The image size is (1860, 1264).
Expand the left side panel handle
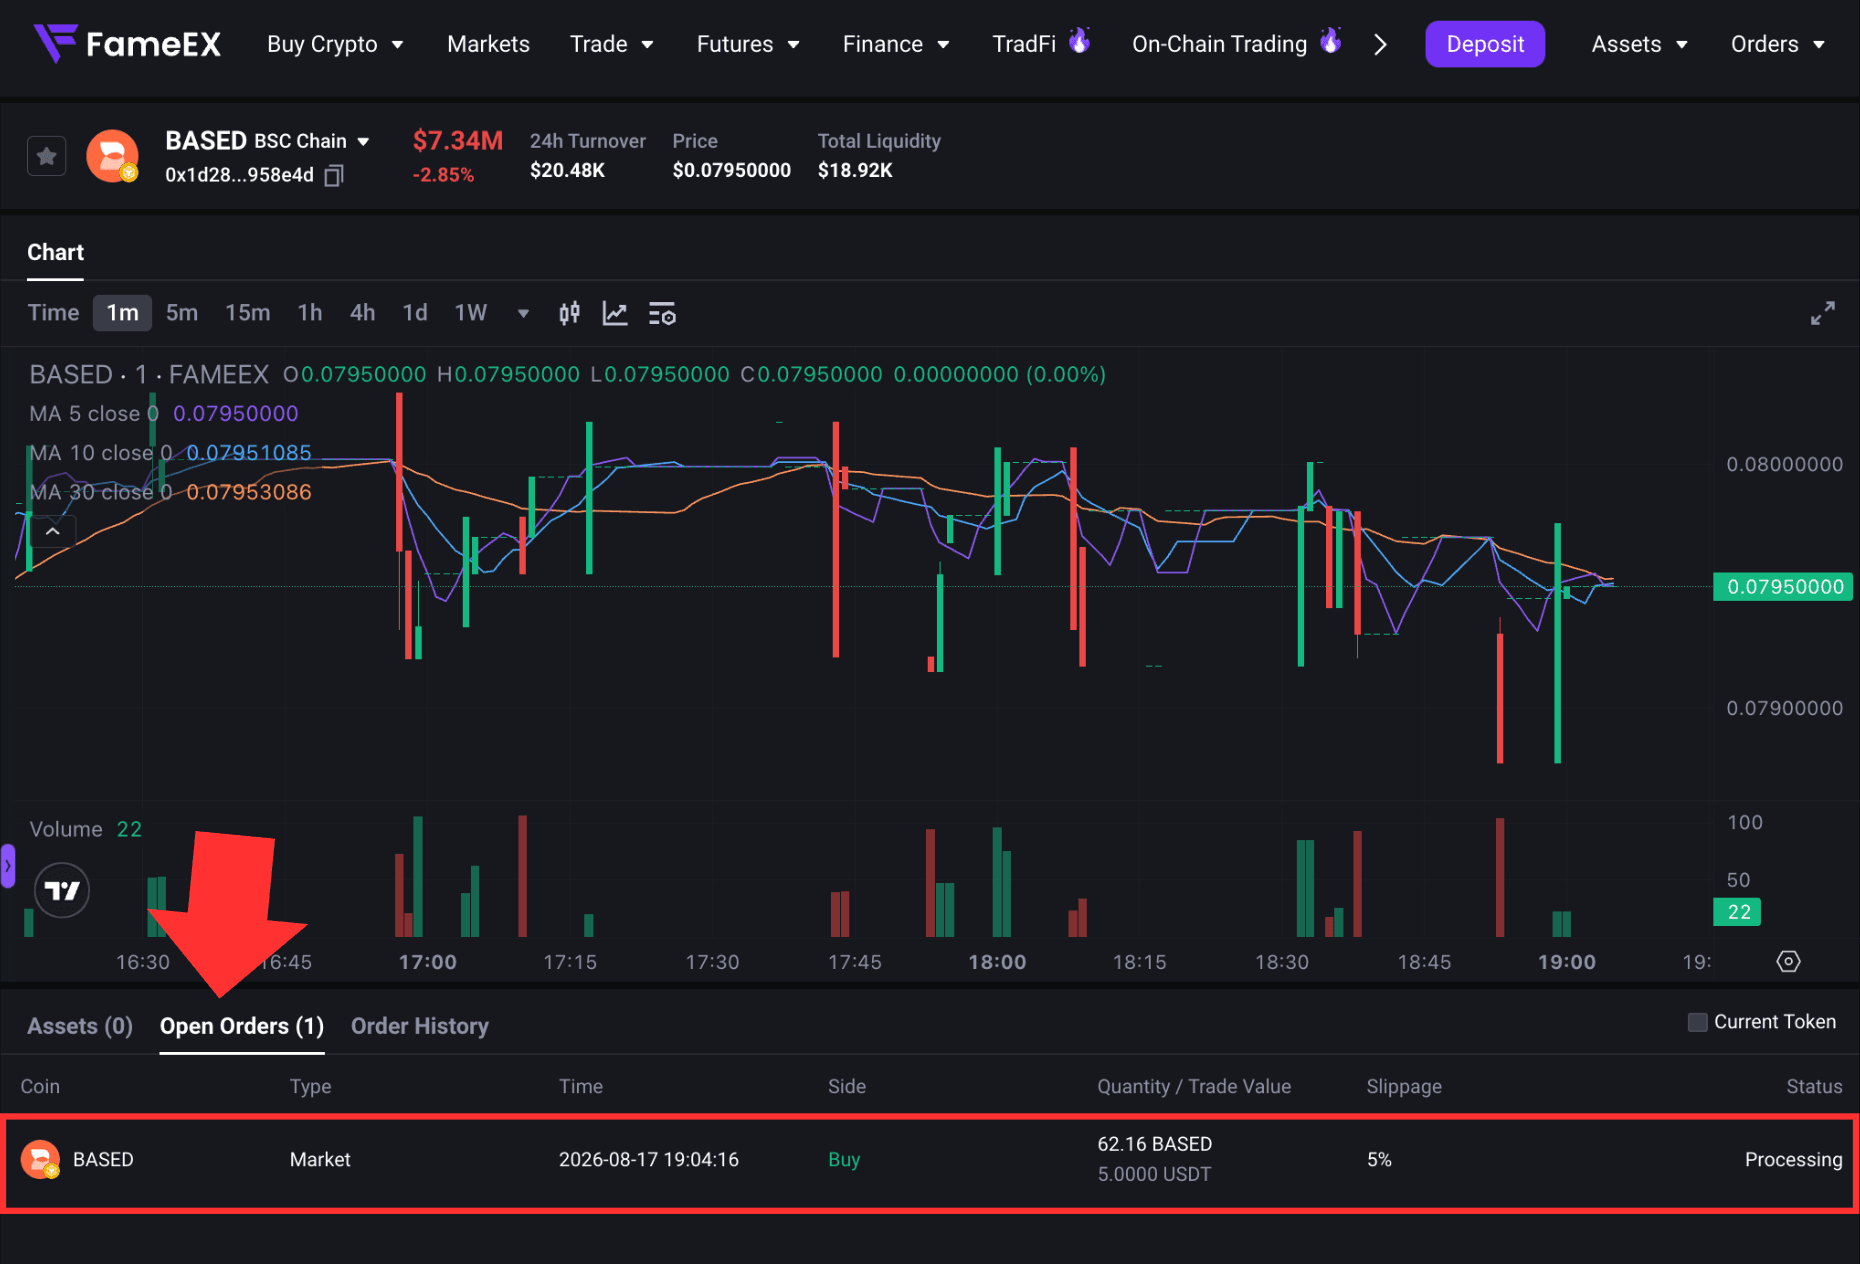(x=8, y=866)
